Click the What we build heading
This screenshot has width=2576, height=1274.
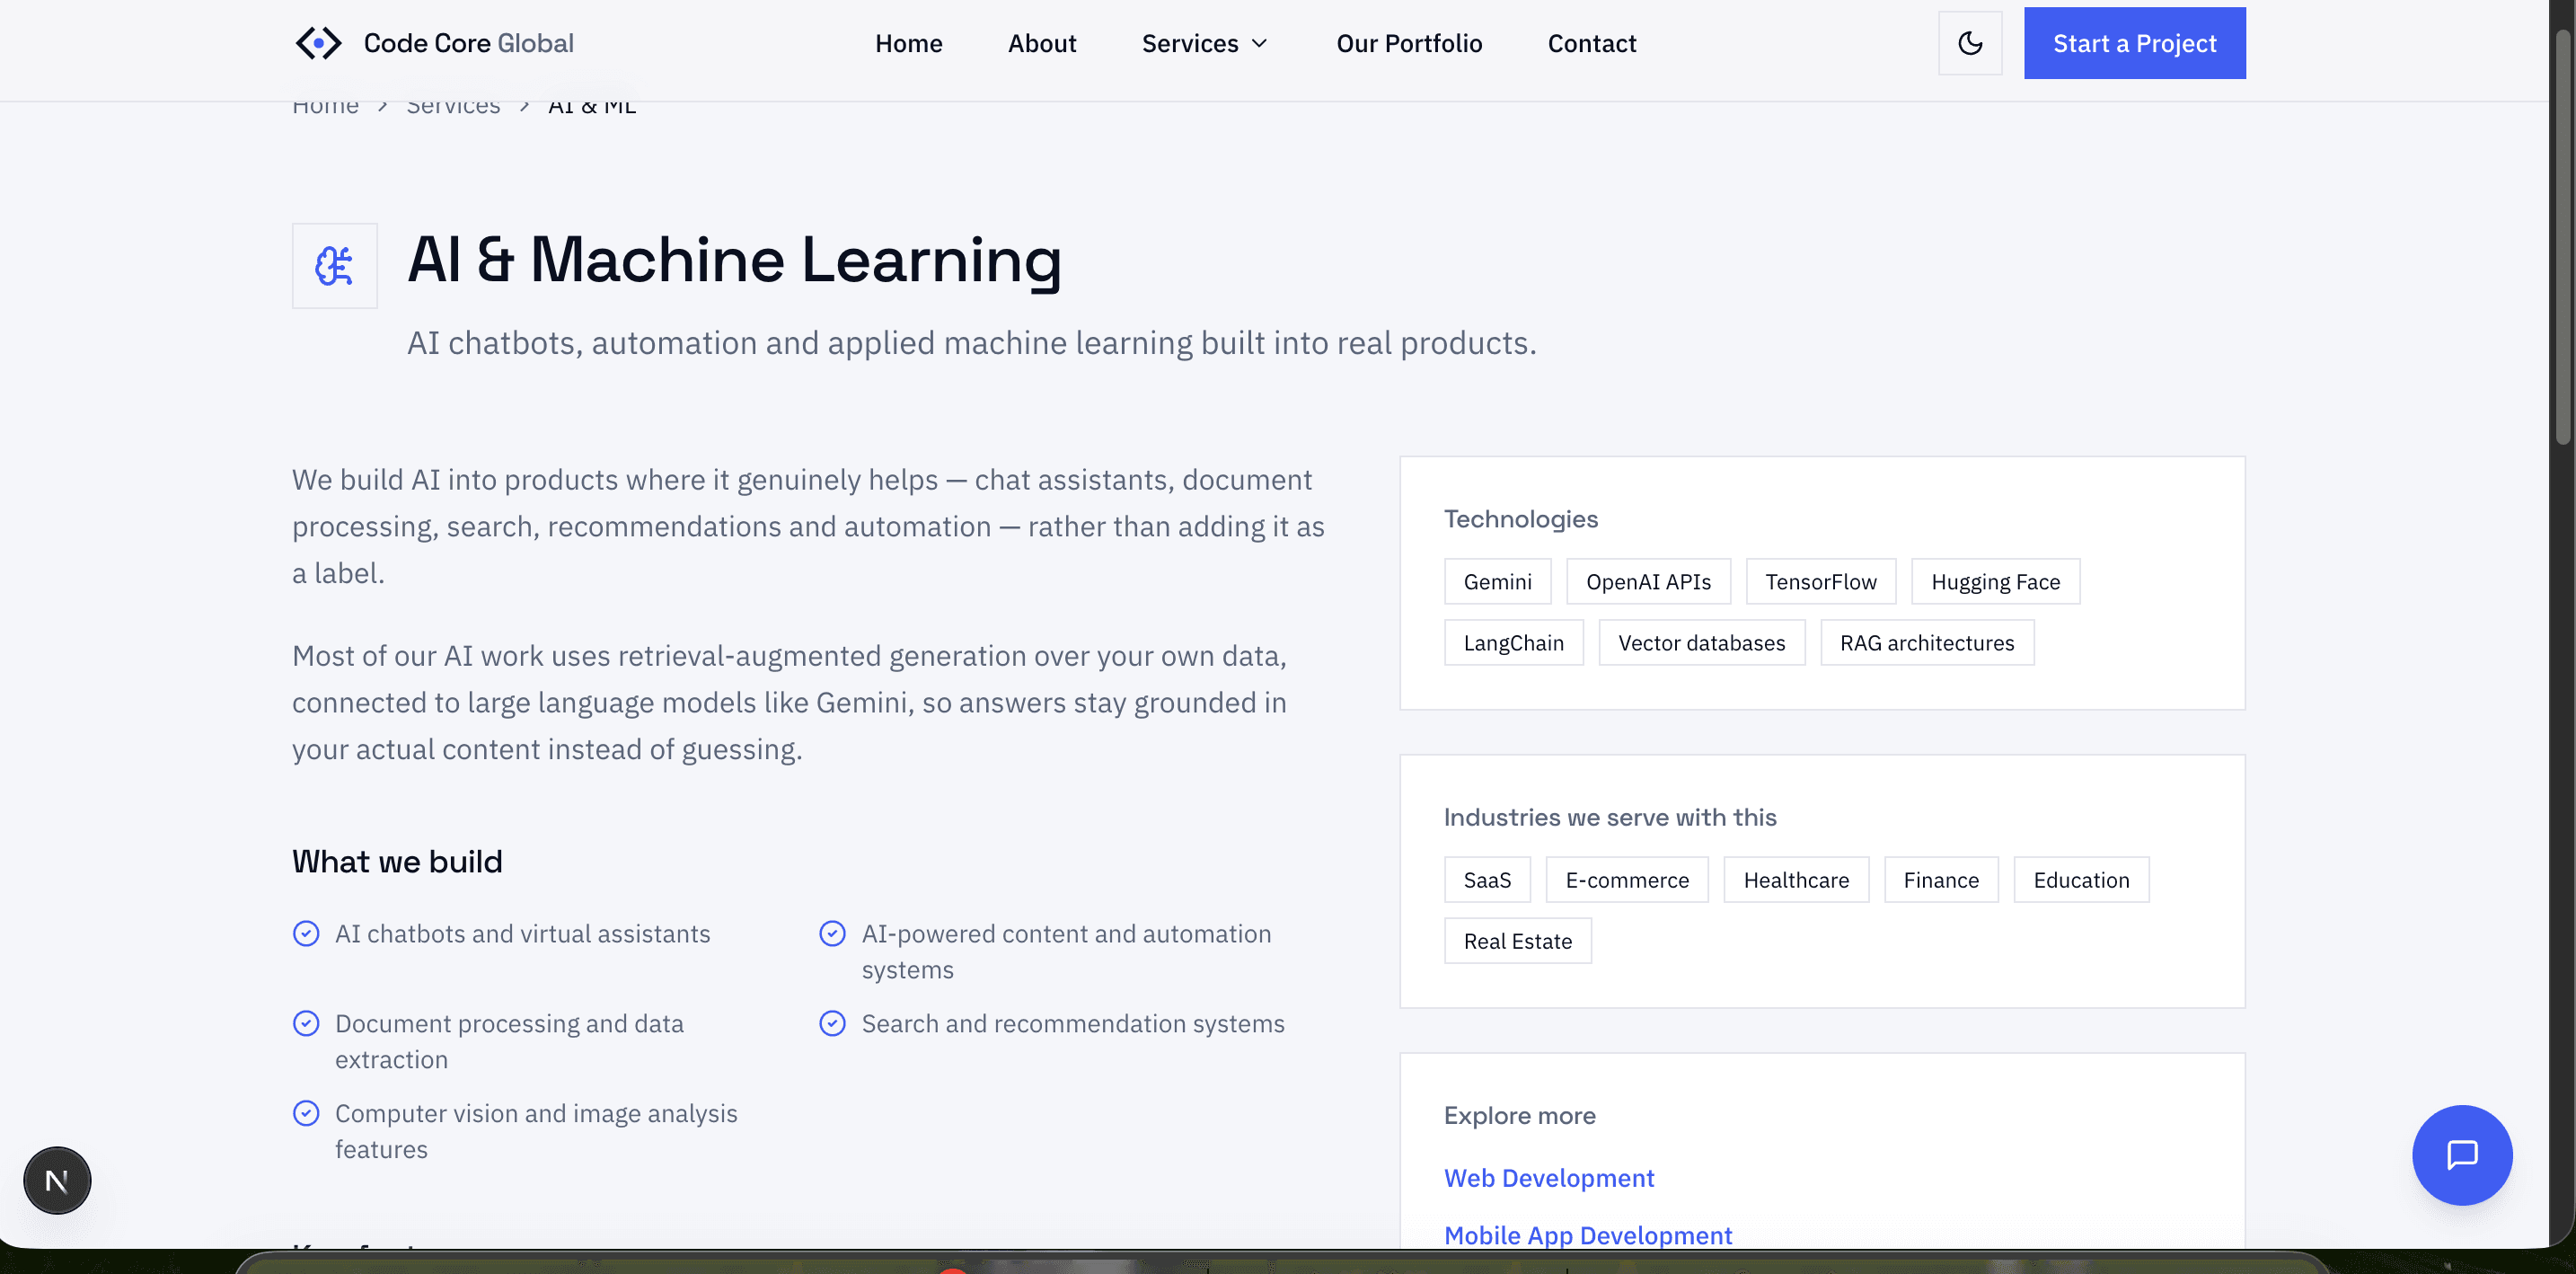point(397,862)
